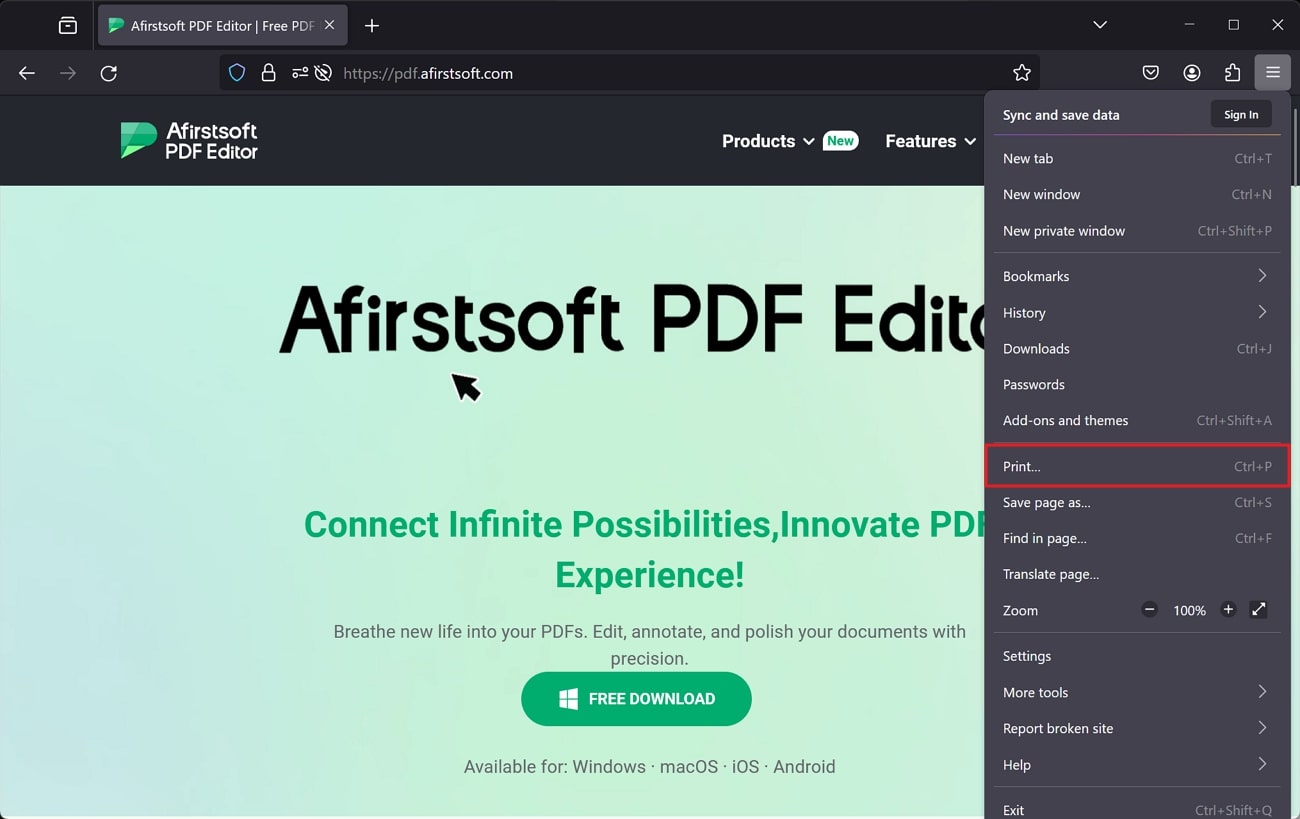
Task: Select Find in page...
Action: pos(1137,538)
